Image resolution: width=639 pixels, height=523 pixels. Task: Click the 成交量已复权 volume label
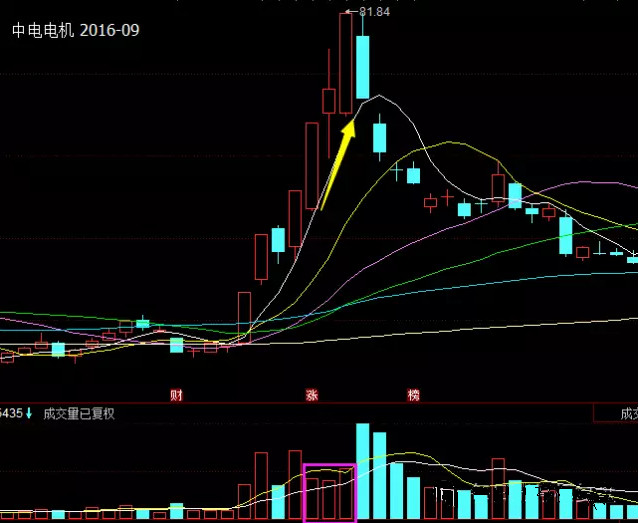tap(79, 414)
